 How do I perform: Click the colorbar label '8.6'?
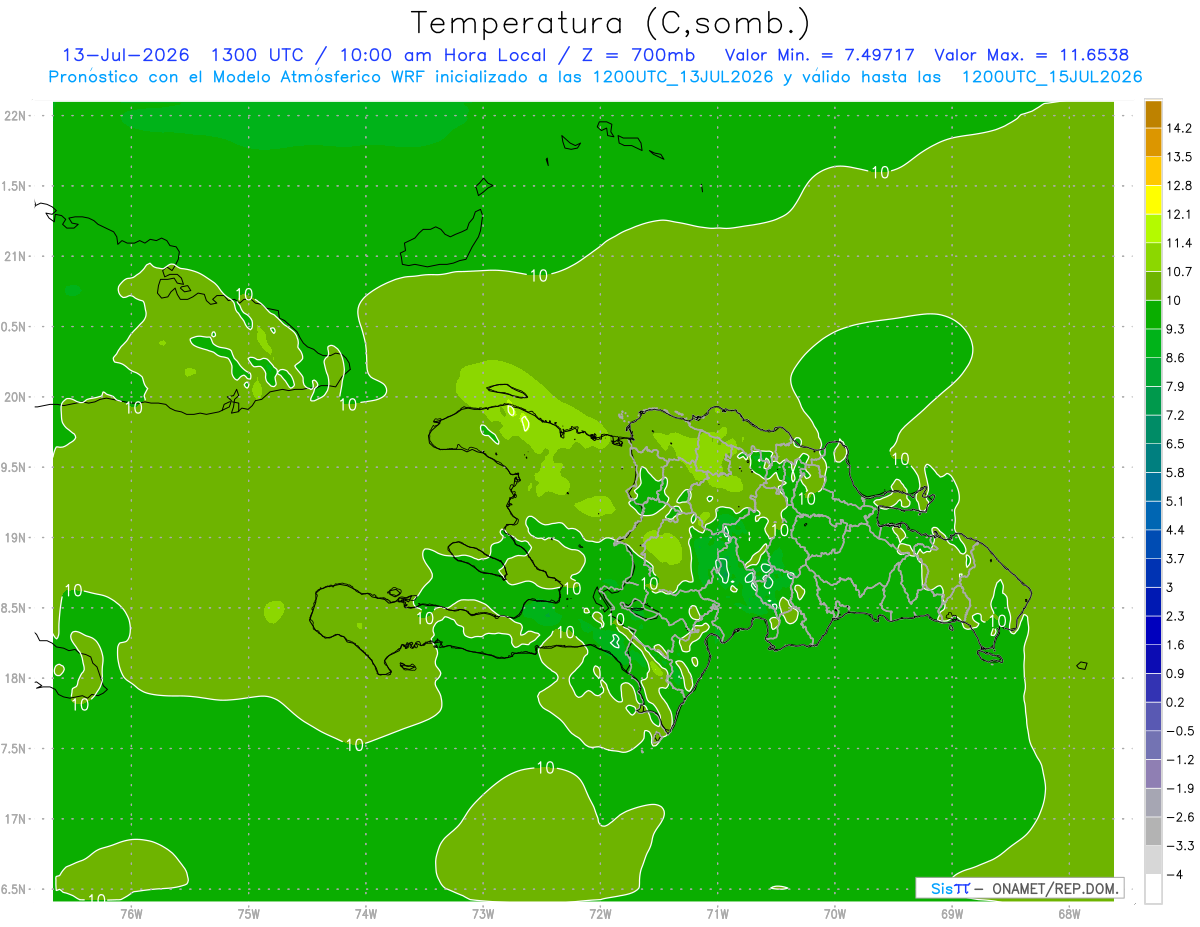[1176, 357]
